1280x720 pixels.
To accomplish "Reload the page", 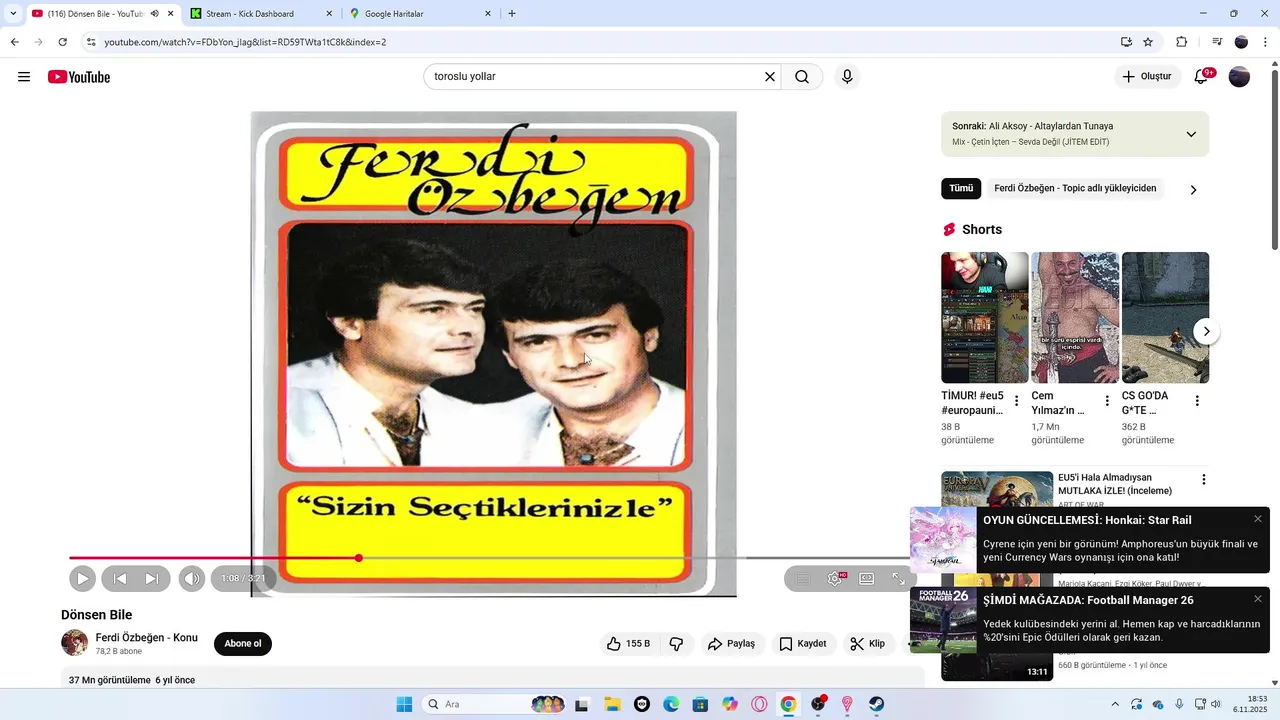I will [62, 42].
